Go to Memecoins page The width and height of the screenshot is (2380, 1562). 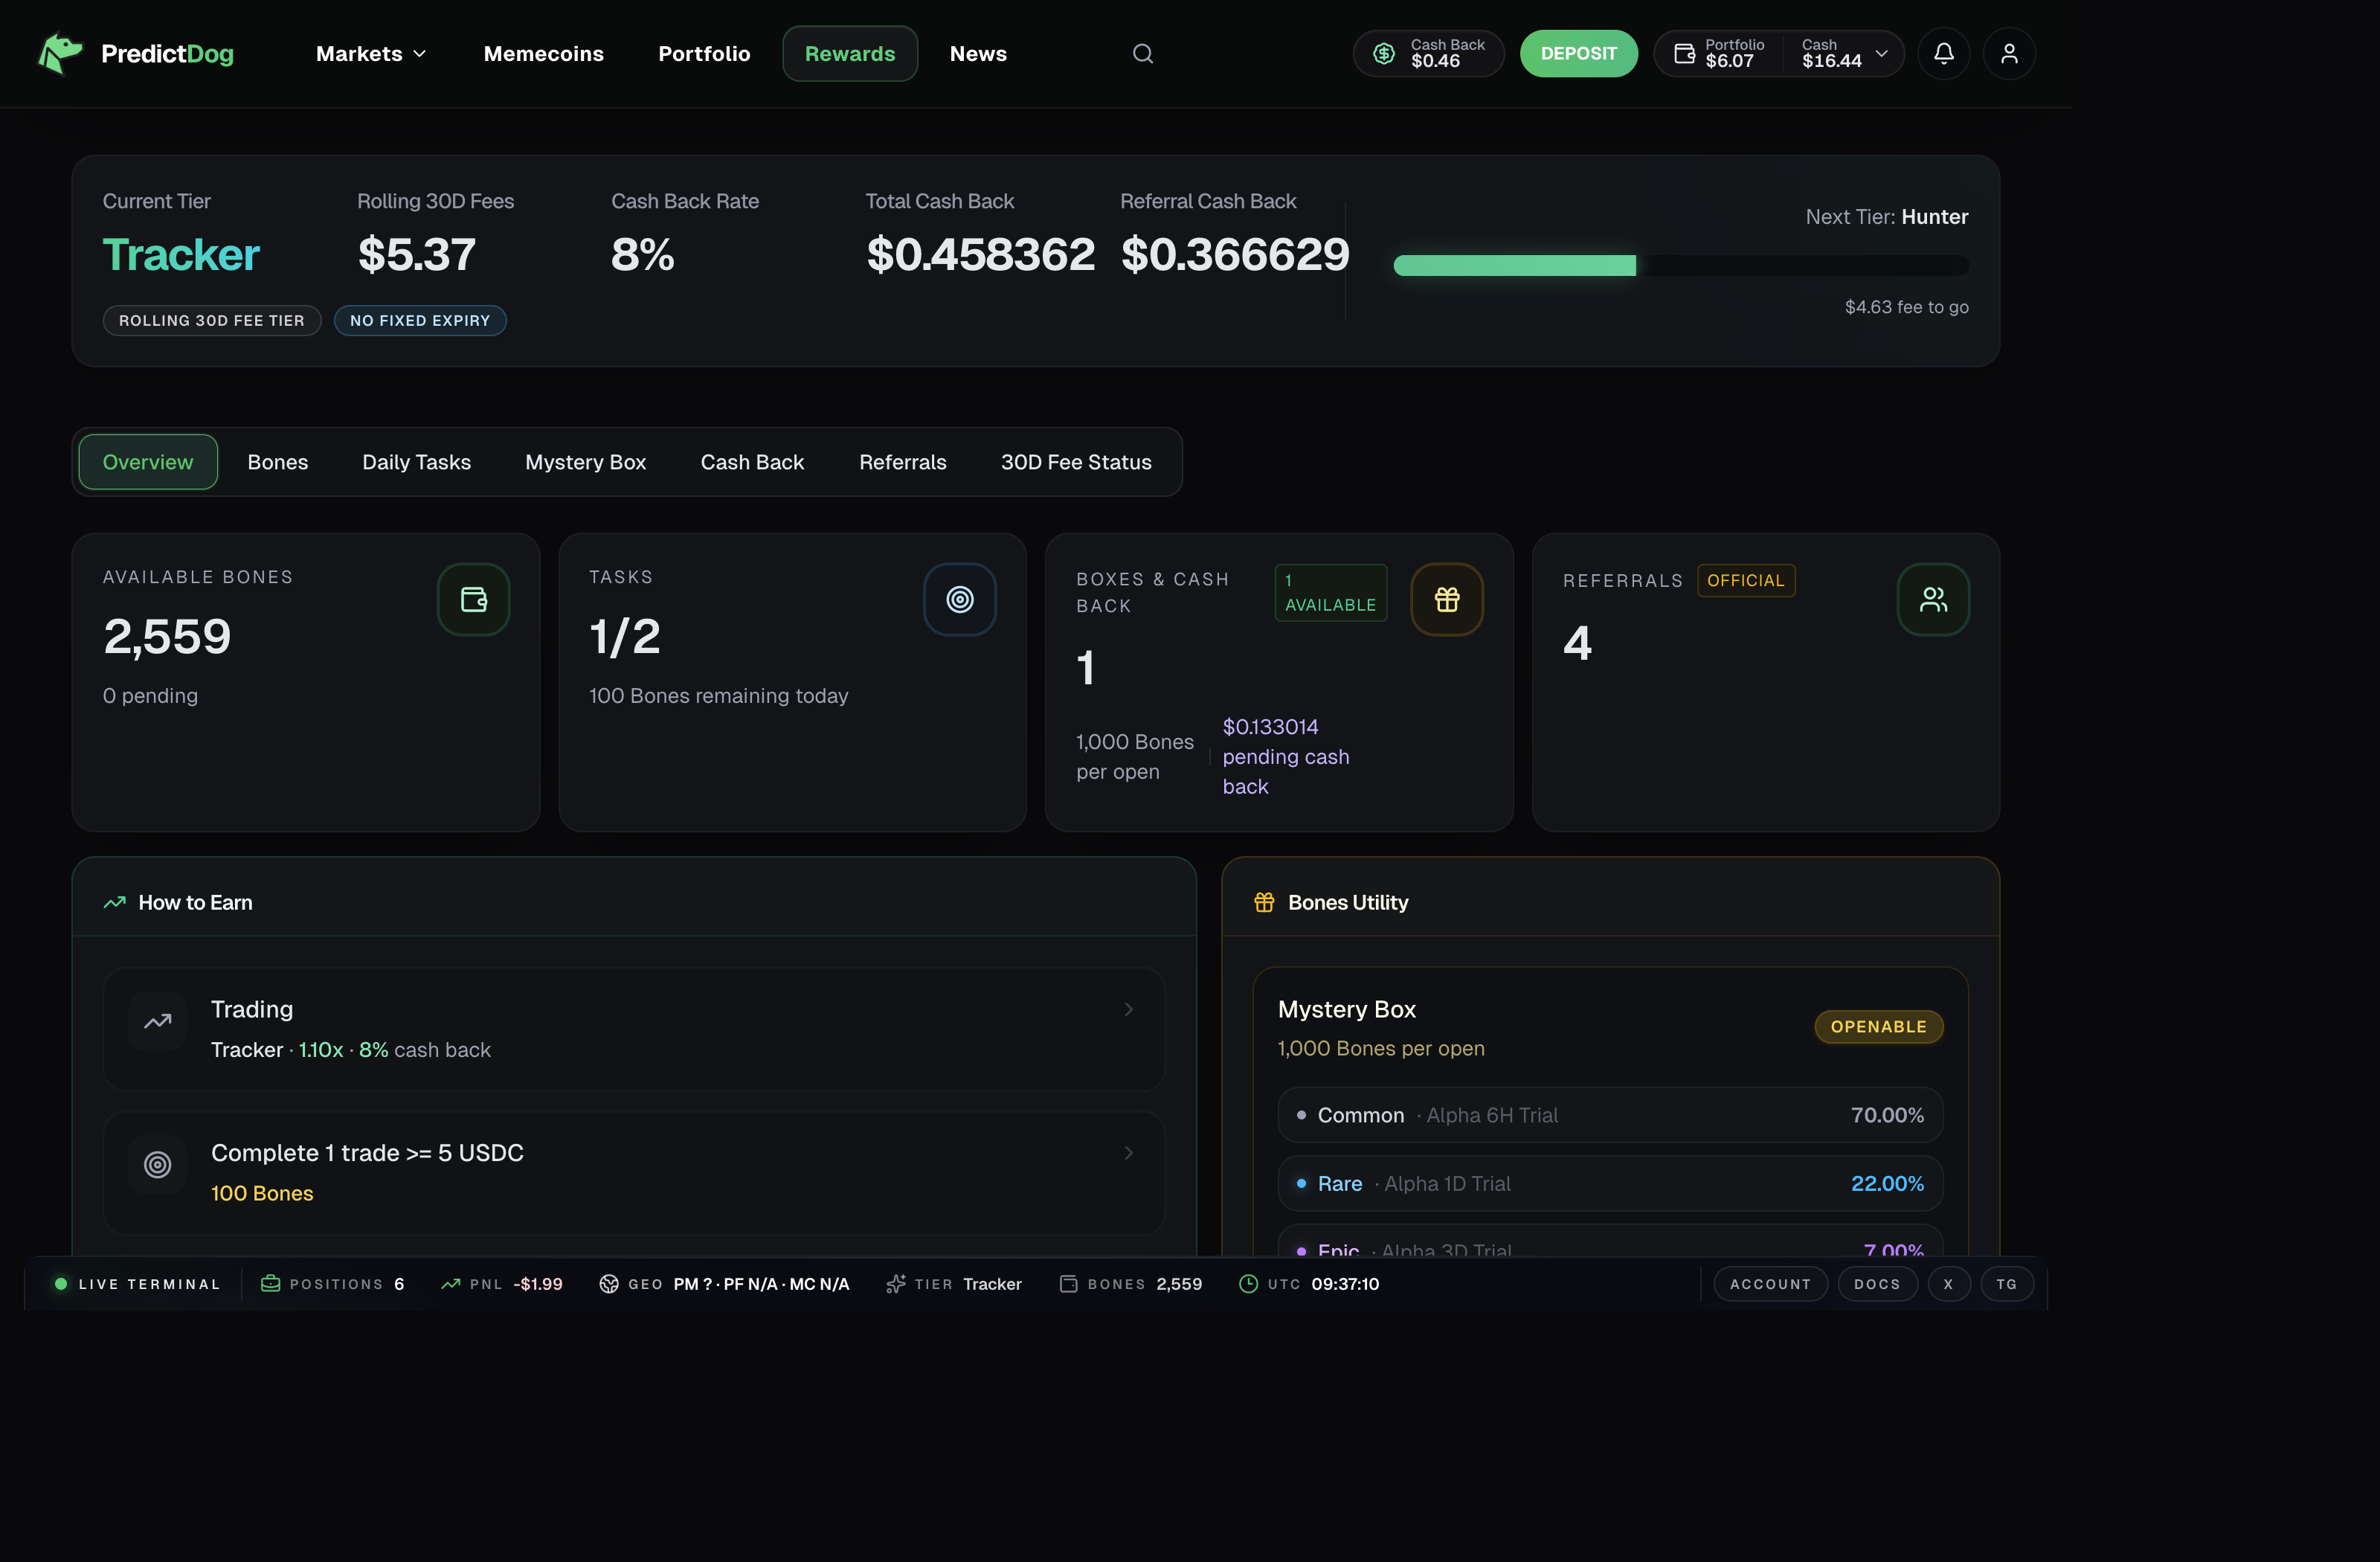point(544,54)
